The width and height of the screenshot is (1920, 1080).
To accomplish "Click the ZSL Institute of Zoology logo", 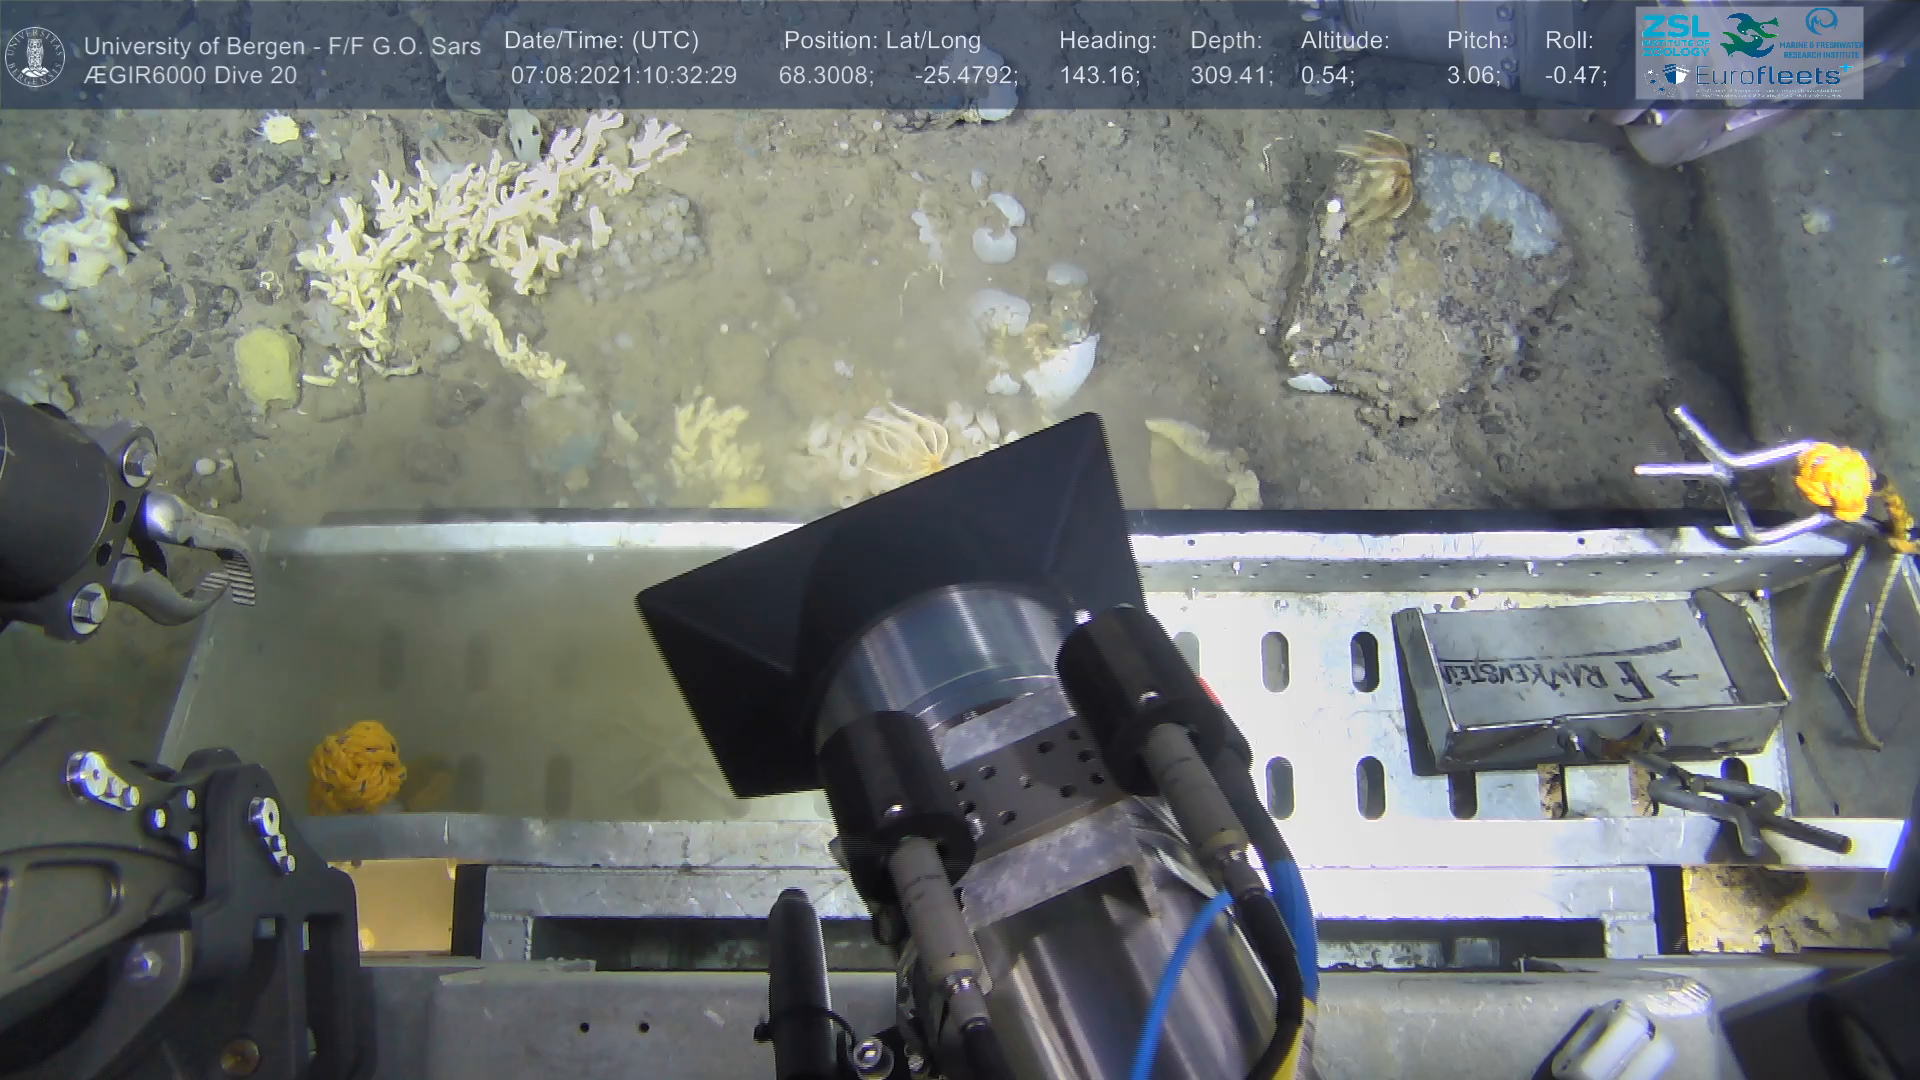I will (1675, 34).
